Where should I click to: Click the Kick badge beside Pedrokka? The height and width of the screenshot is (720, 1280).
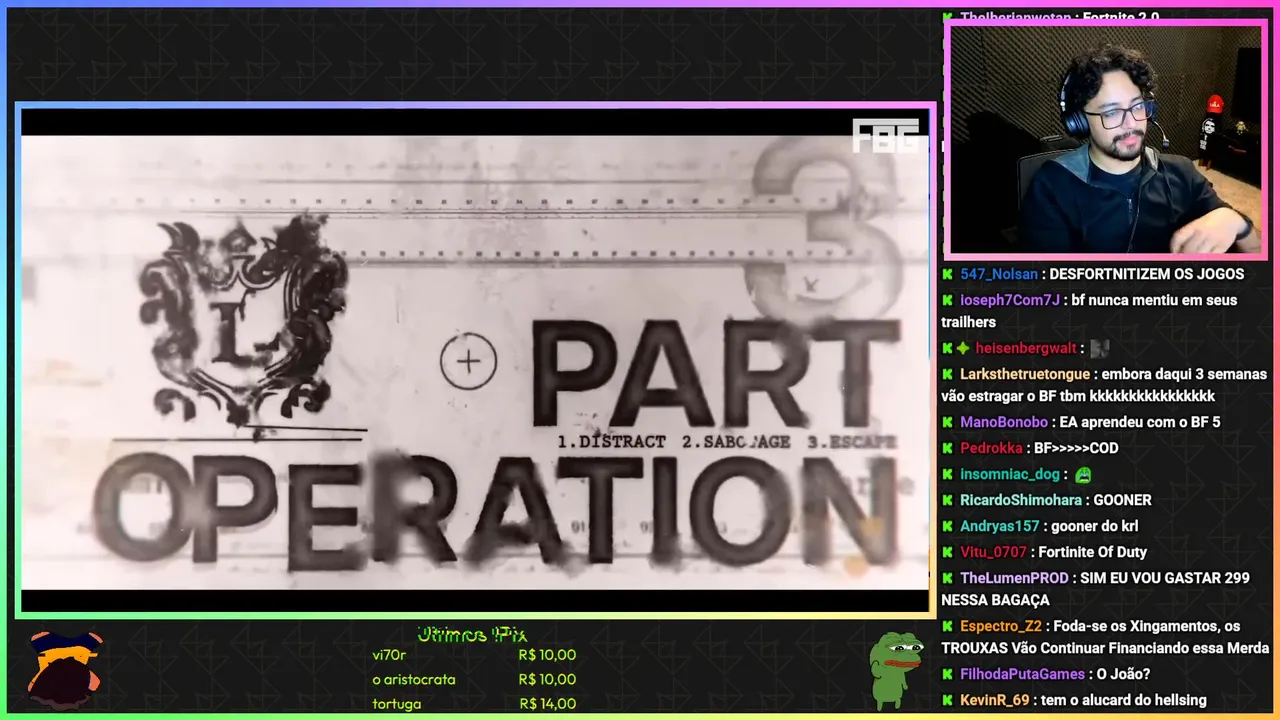pyautogui.click(x=947, y=448)
